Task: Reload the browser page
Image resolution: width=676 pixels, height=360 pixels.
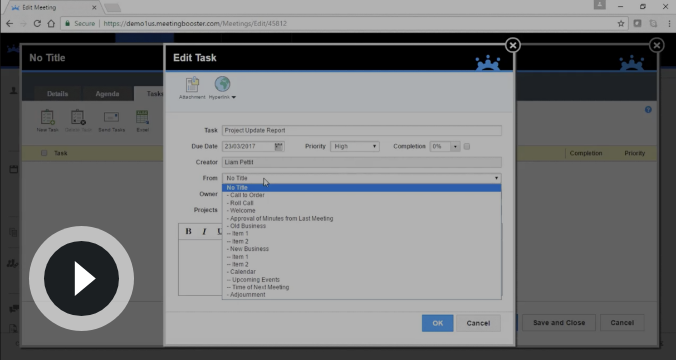Action: pyautogui.click(x=37, y=23)
